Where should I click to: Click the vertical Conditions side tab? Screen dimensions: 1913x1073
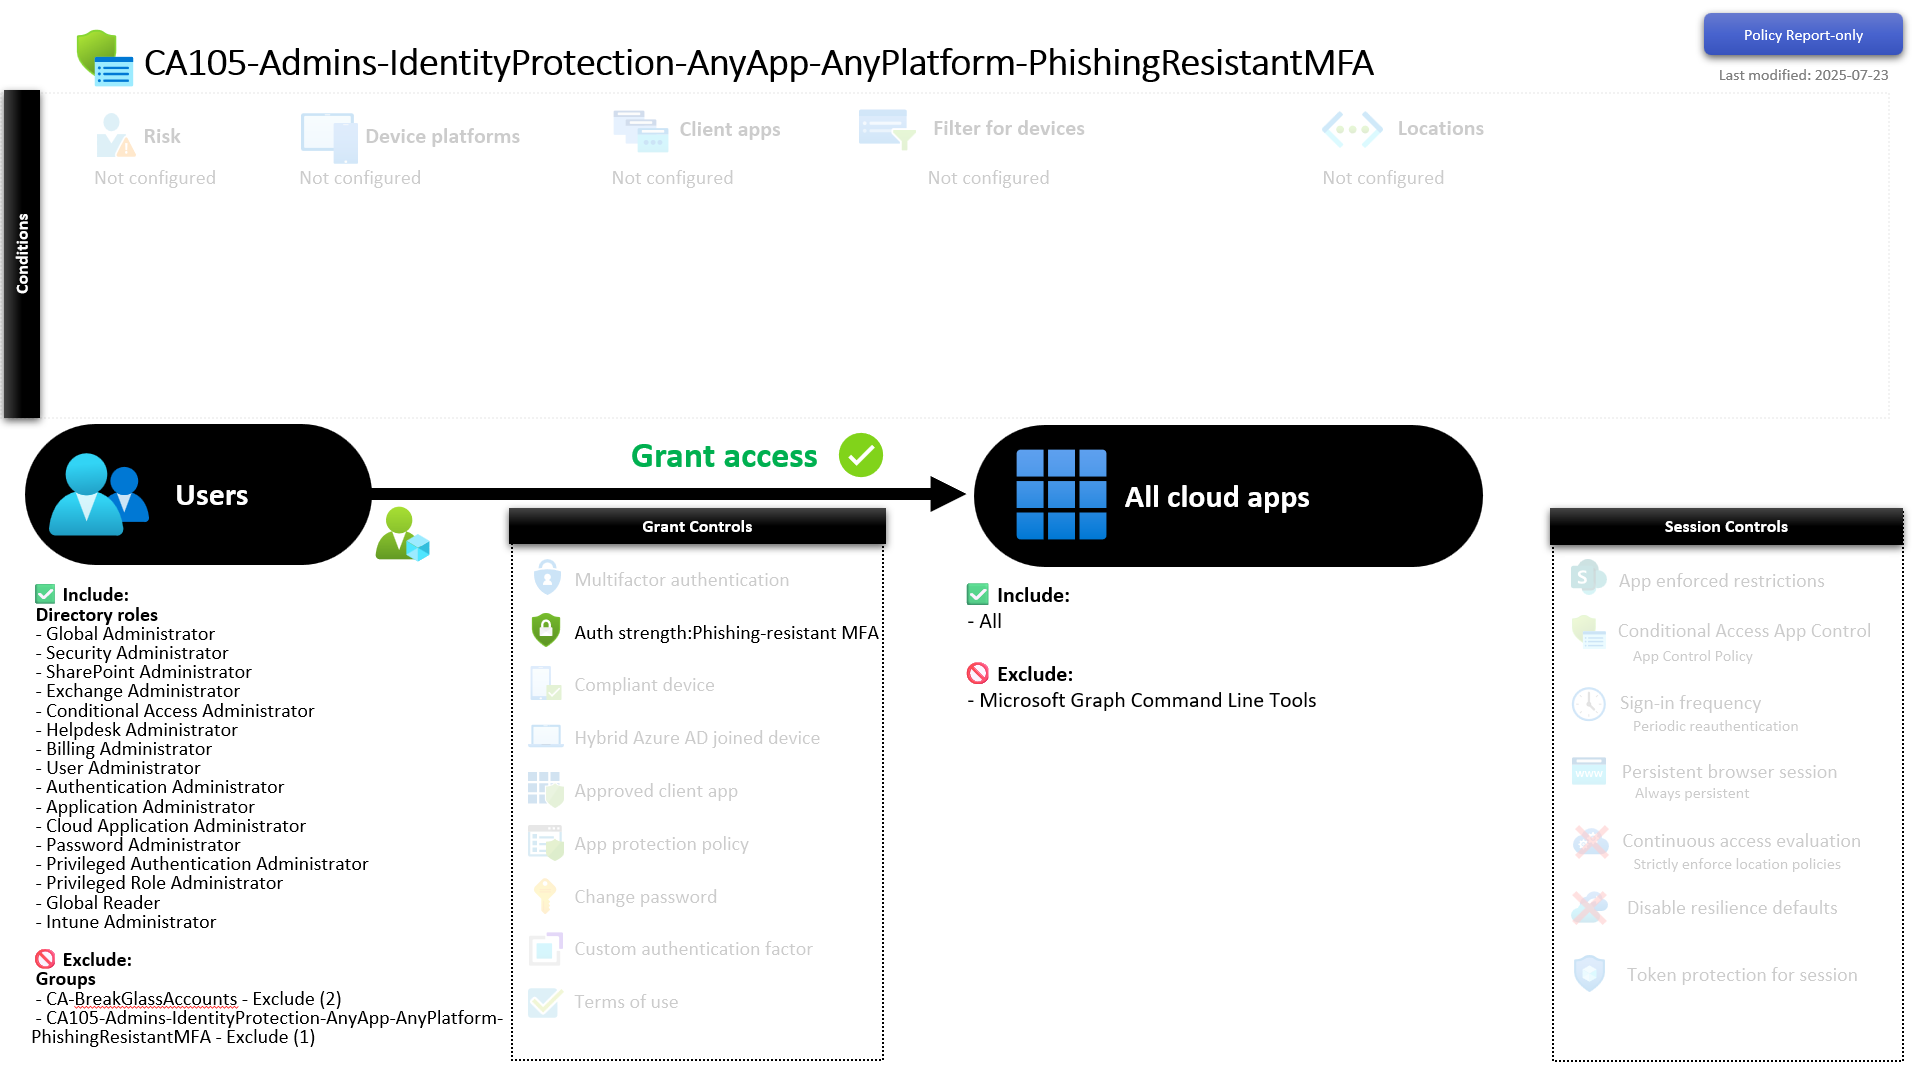22,254
